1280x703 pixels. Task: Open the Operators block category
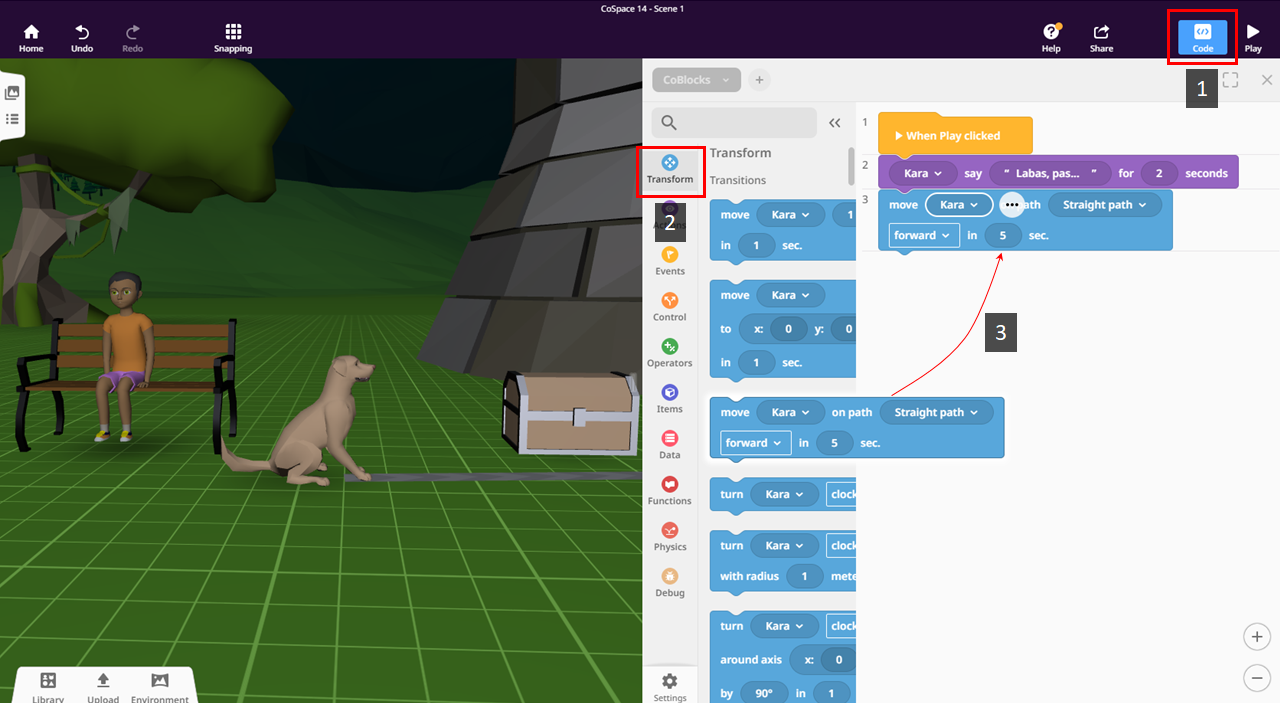click(670, 354)
